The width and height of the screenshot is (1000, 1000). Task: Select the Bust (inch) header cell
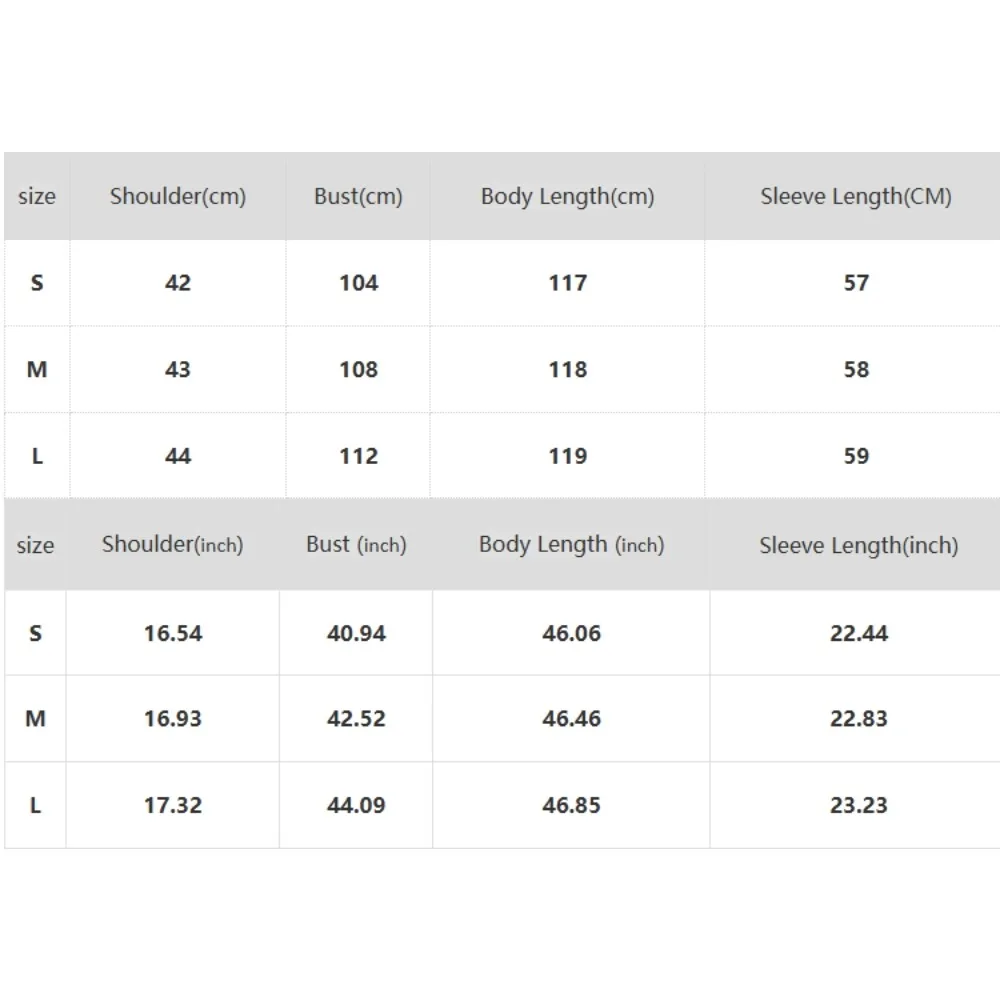[x=356, y=545]
